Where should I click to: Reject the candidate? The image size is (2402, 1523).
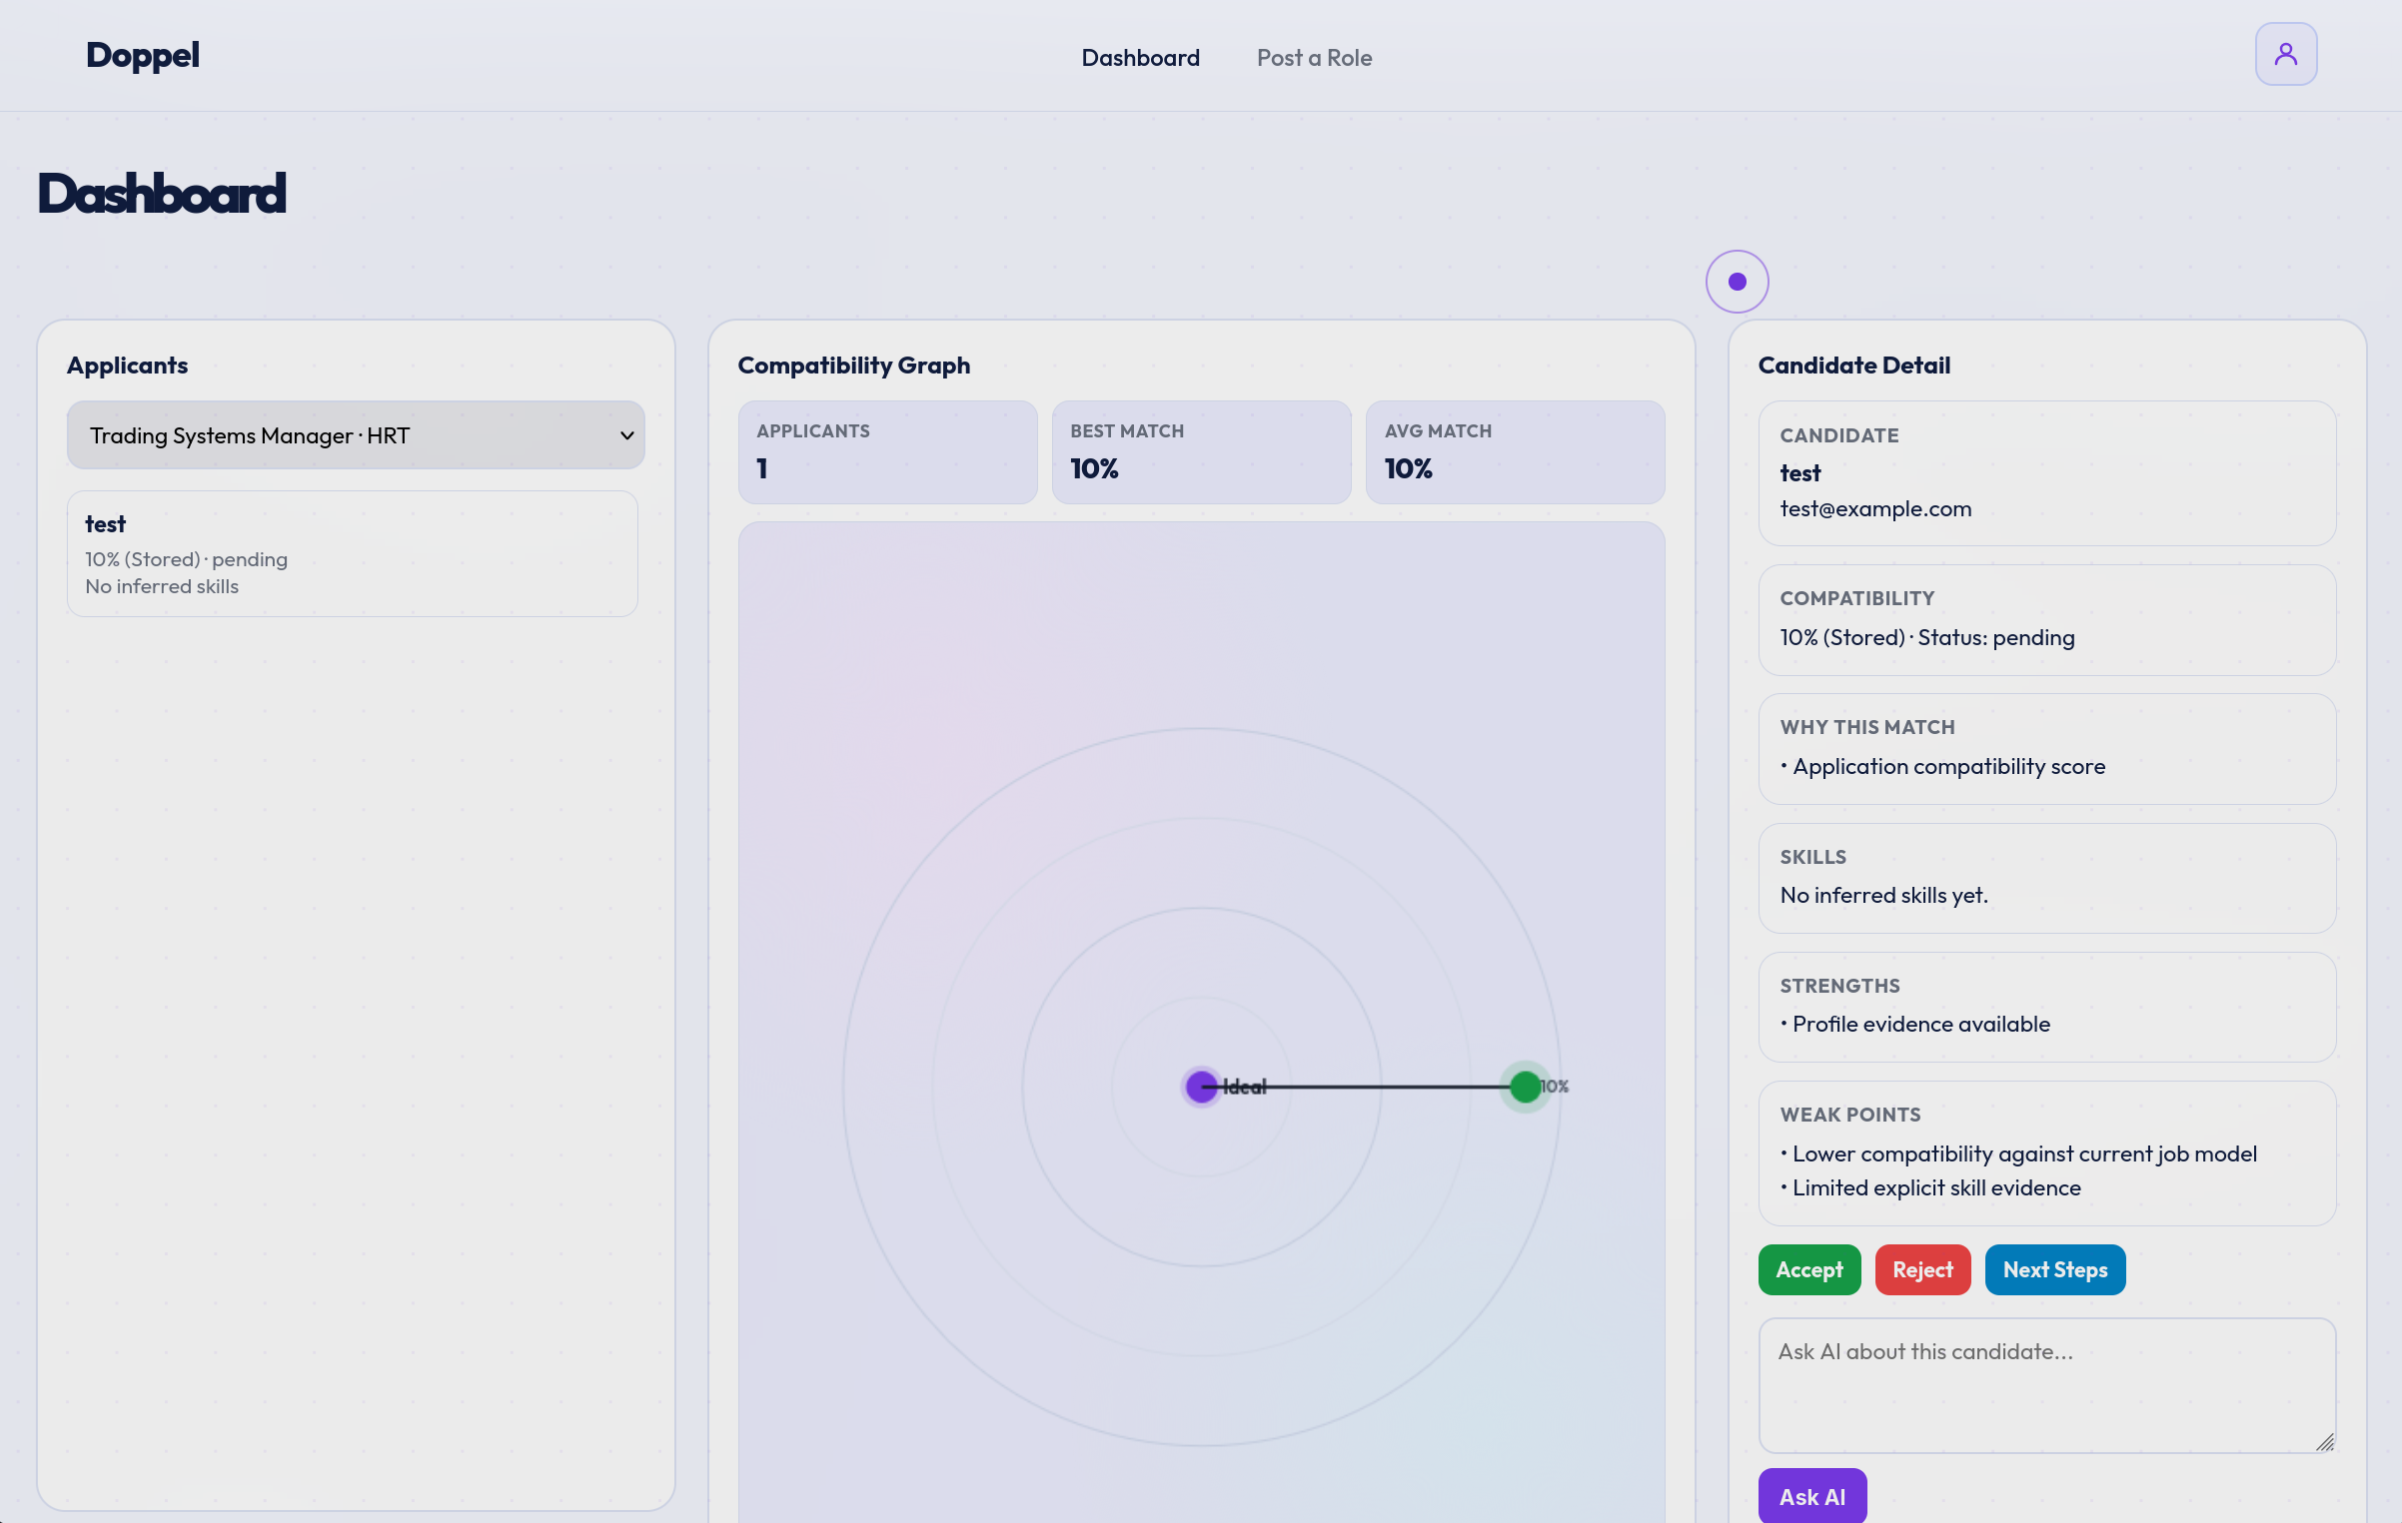click(x=1921, y=1269)
